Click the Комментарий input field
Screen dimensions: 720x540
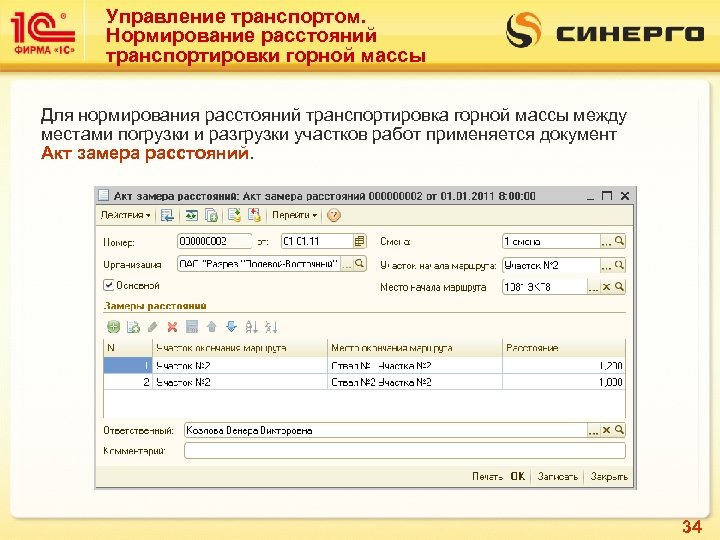[x=405, y=450]
